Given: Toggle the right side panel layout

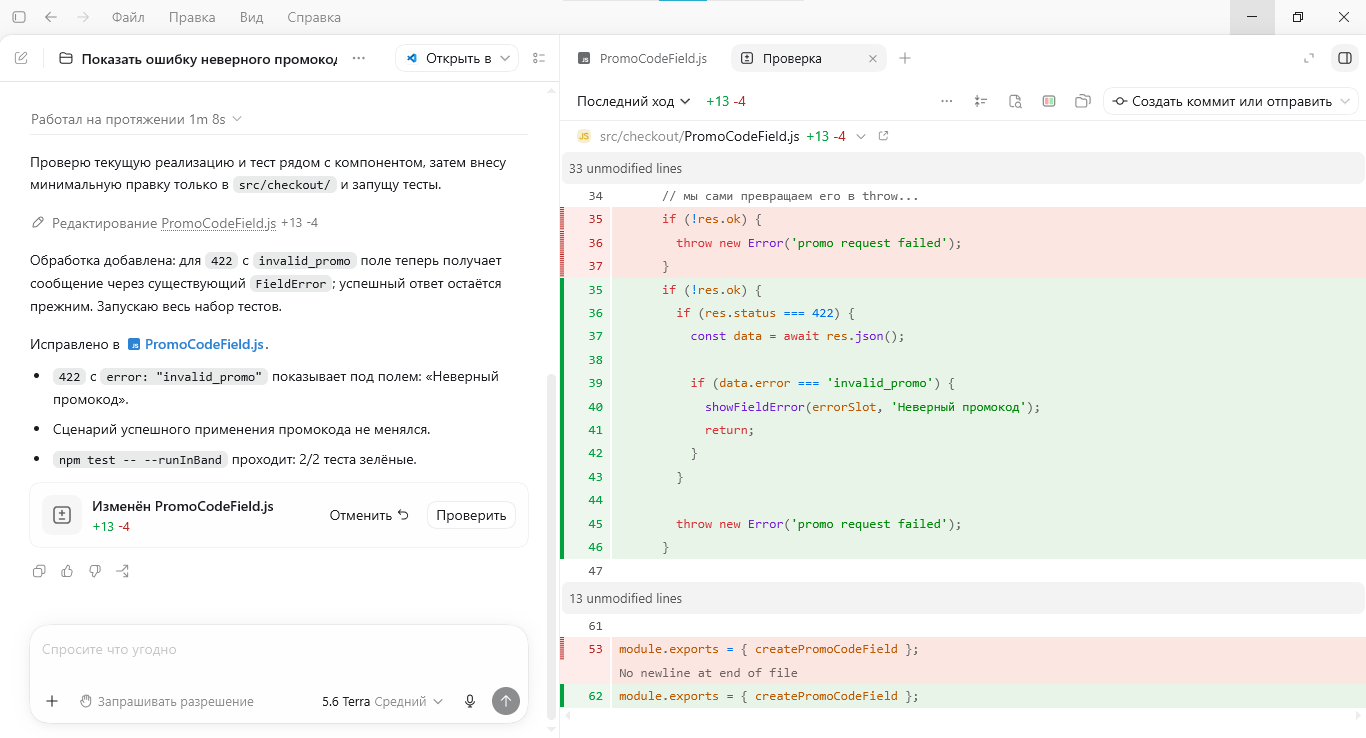Looking at the screenshot, I should click(1345, 58).
